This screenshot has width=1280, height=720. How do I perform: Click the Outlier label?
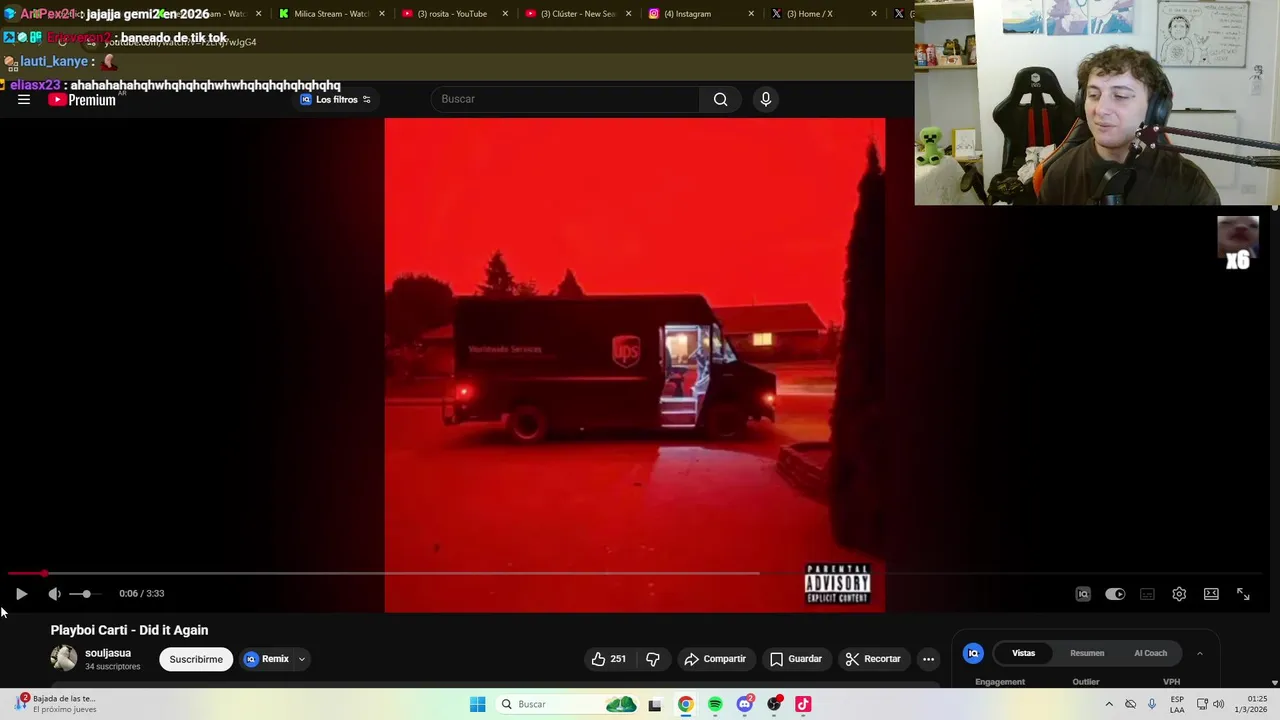tap(1086, 682)
